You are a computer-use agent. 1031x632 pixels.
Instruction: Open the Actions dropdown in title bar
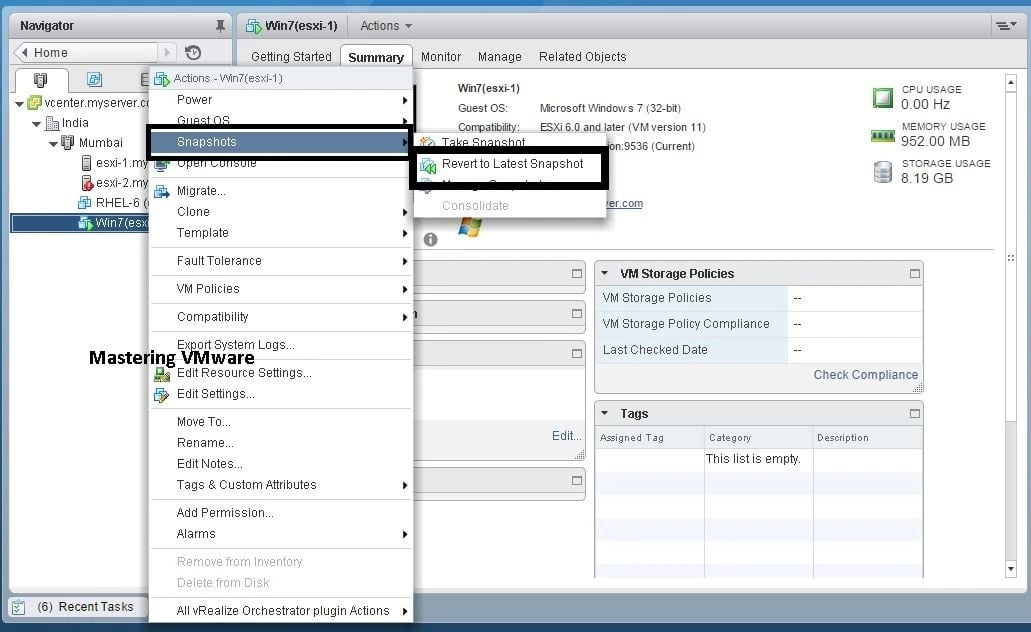pyautogui.click(x=386, y=26)
